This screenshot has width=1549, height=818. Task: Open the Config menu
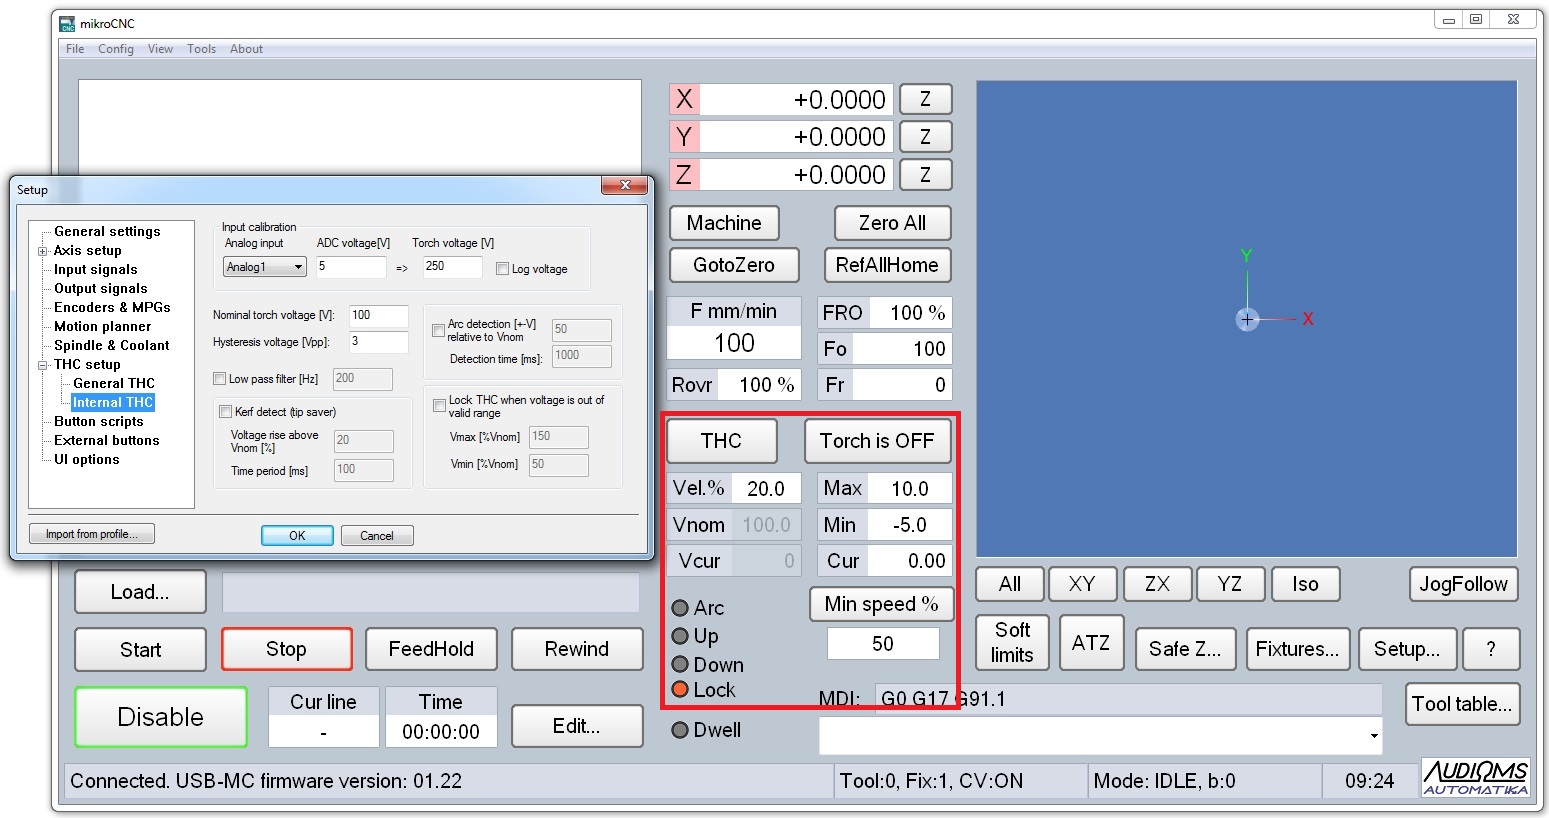click(x=116, y=49)
